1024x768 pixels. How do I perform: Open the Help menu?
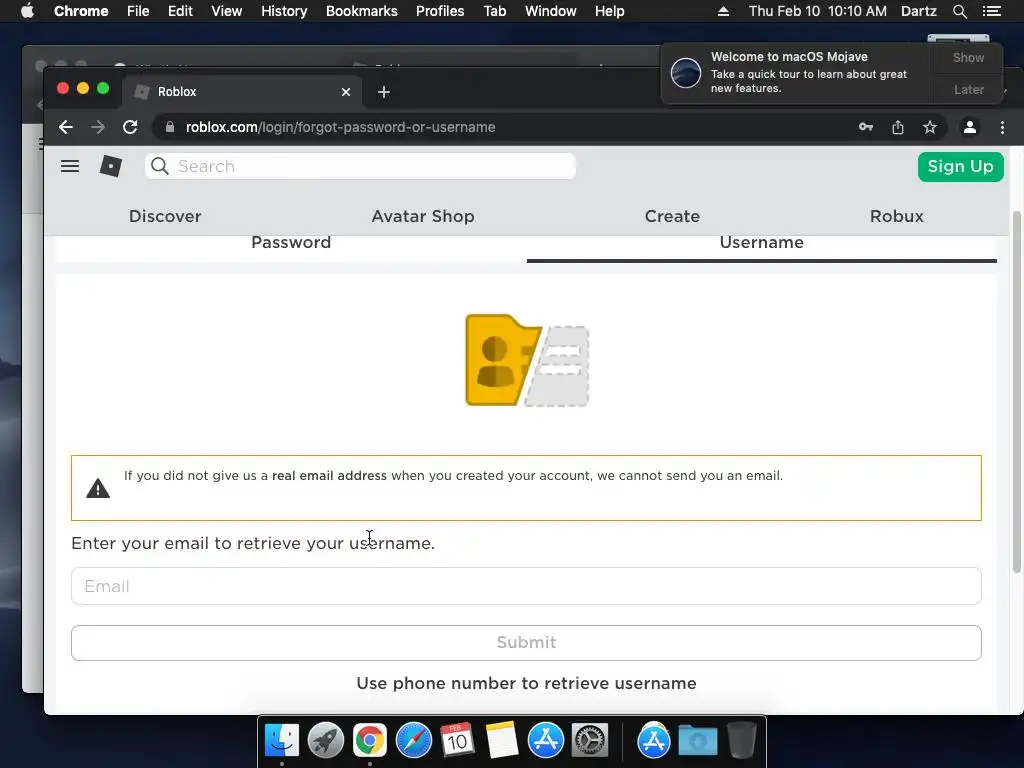(609, 11)
